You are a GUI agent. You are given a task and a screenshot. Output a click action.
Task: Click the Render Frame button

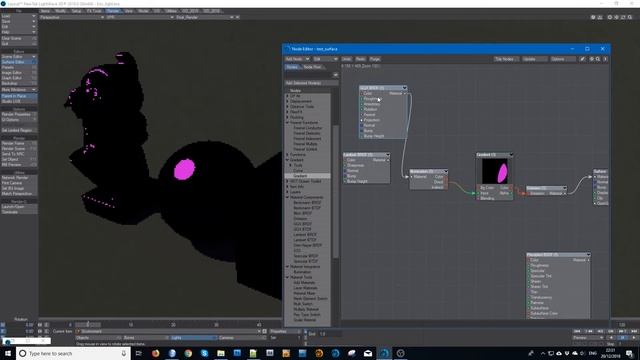click(x=19, y=144)
